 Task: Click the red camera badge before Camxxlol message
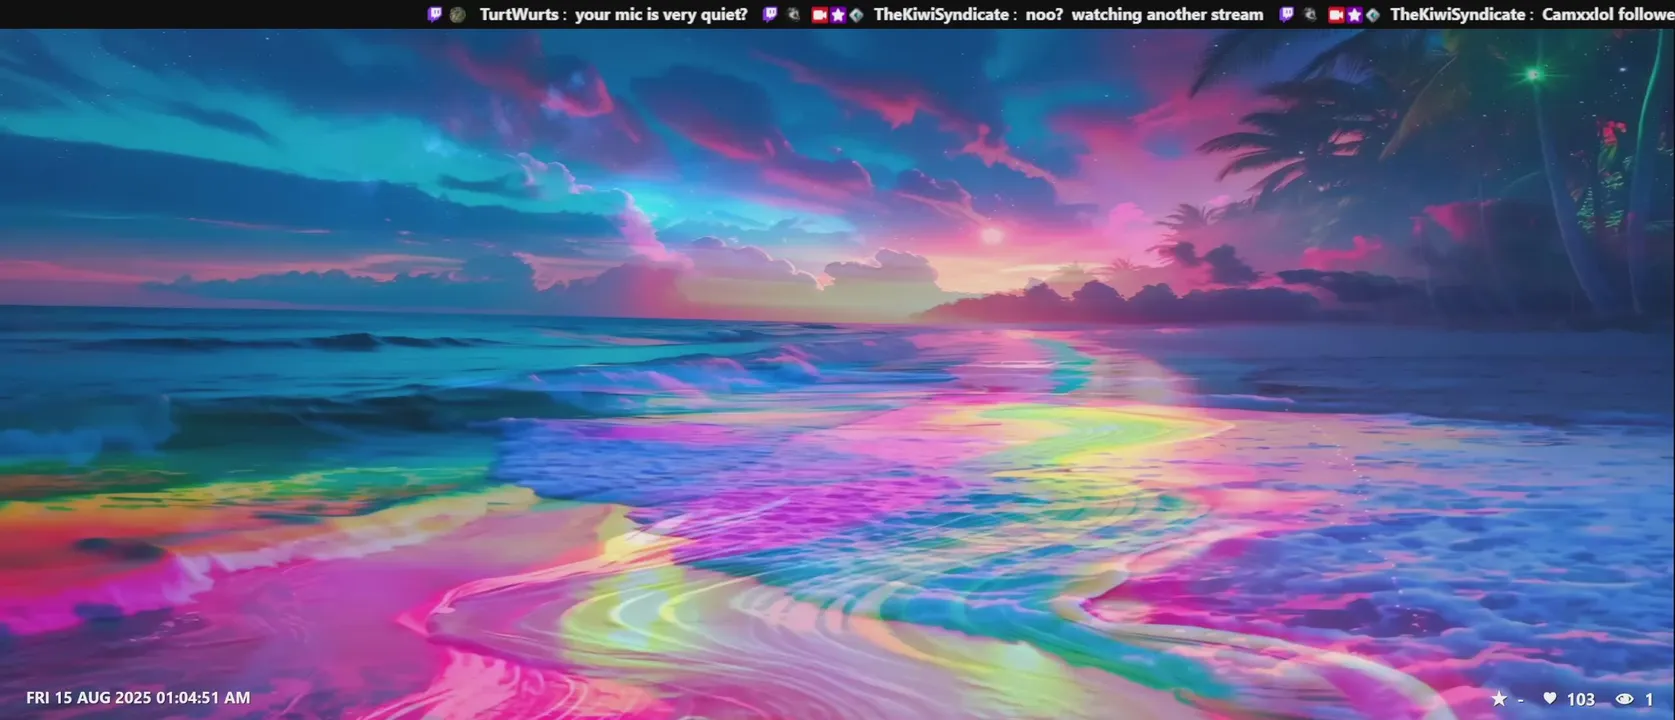tap(1336, 14)
